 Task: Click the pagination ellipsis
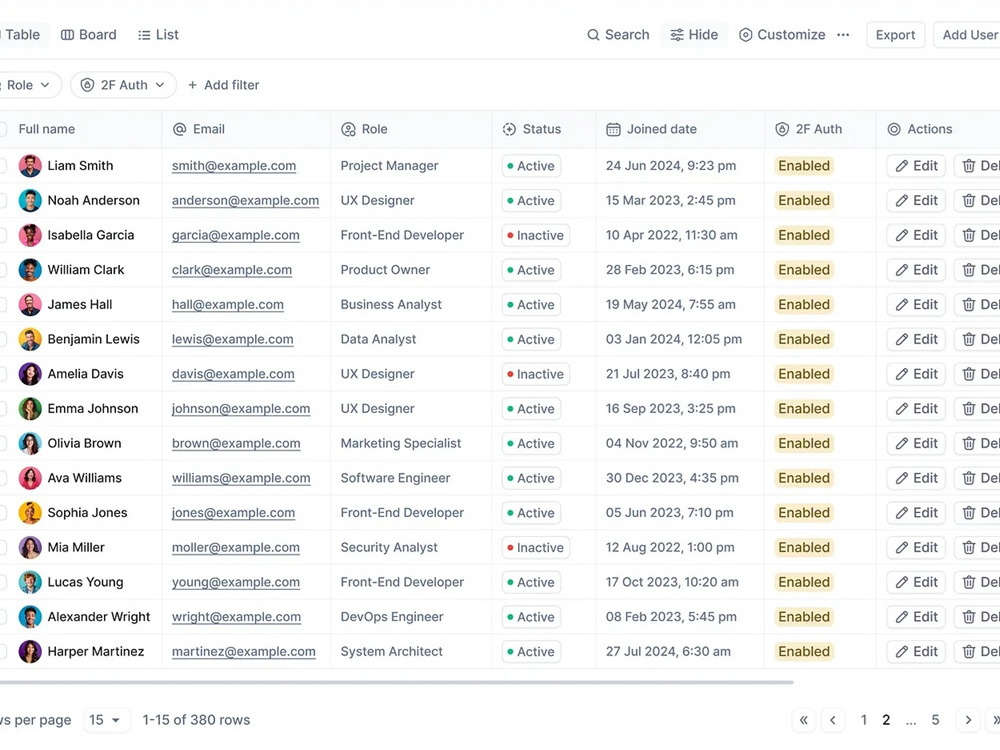911,721
